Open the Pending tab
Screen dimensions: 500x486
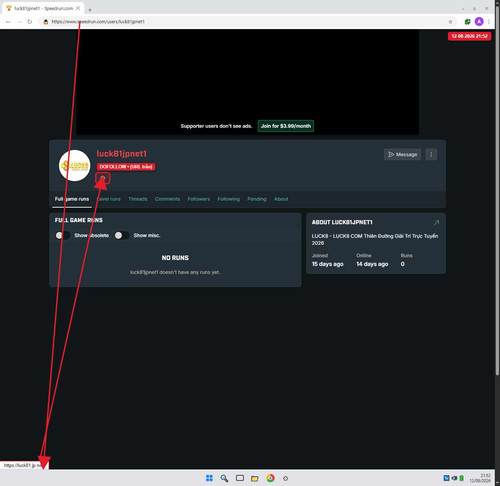tap(257, 199)
